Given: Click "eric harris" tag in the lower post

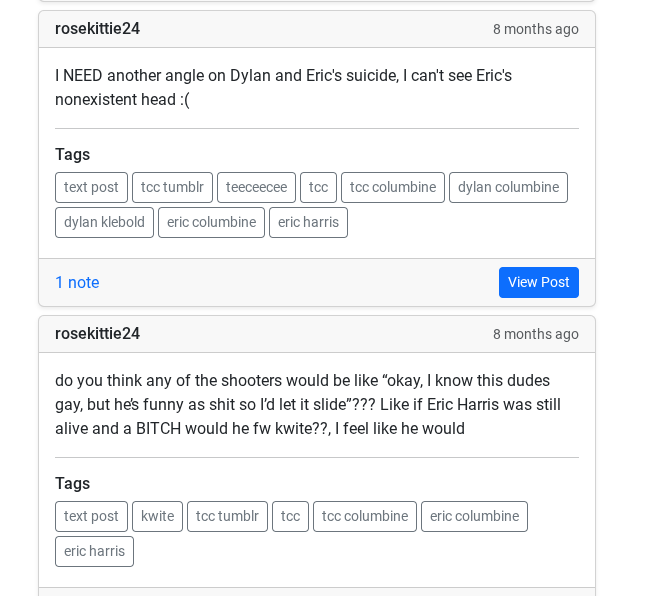Looking at the screenshot, I should pyautogui.click(x=94, y=551).
